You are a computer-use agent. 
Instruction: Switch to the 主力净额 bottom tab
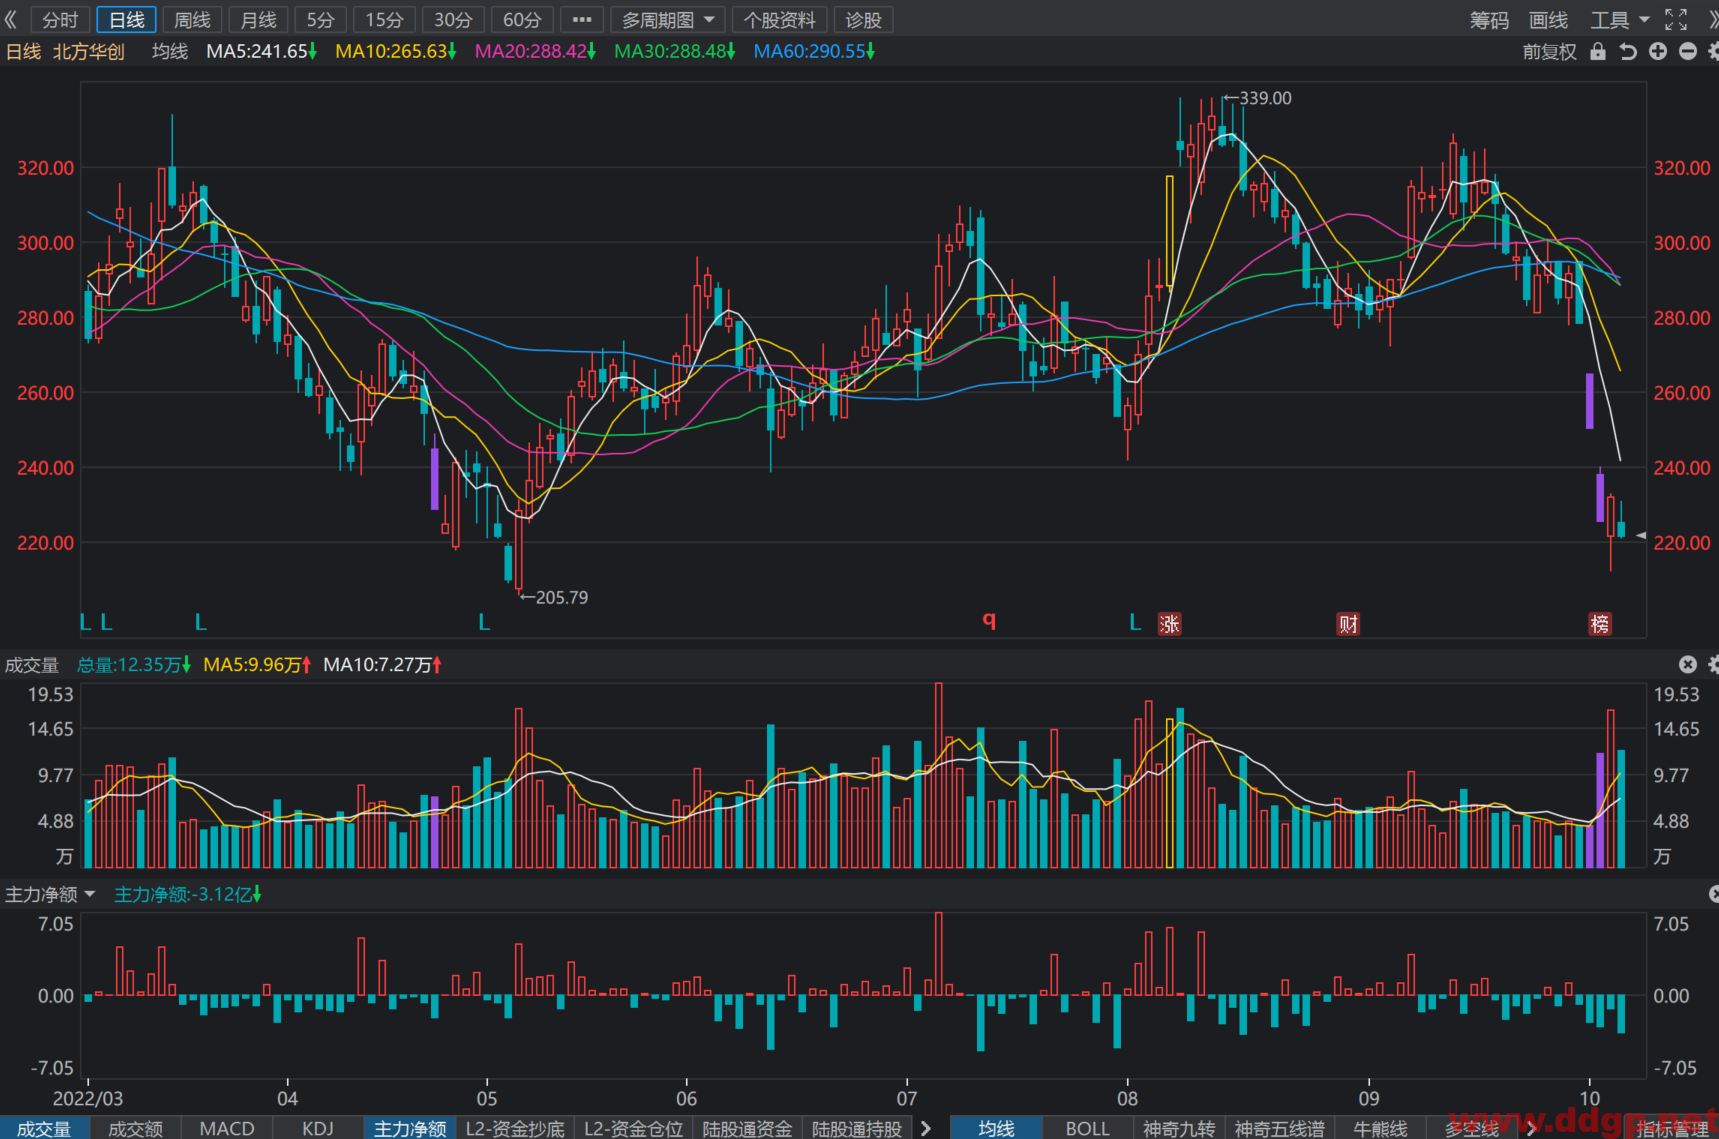click(410, 1128)
